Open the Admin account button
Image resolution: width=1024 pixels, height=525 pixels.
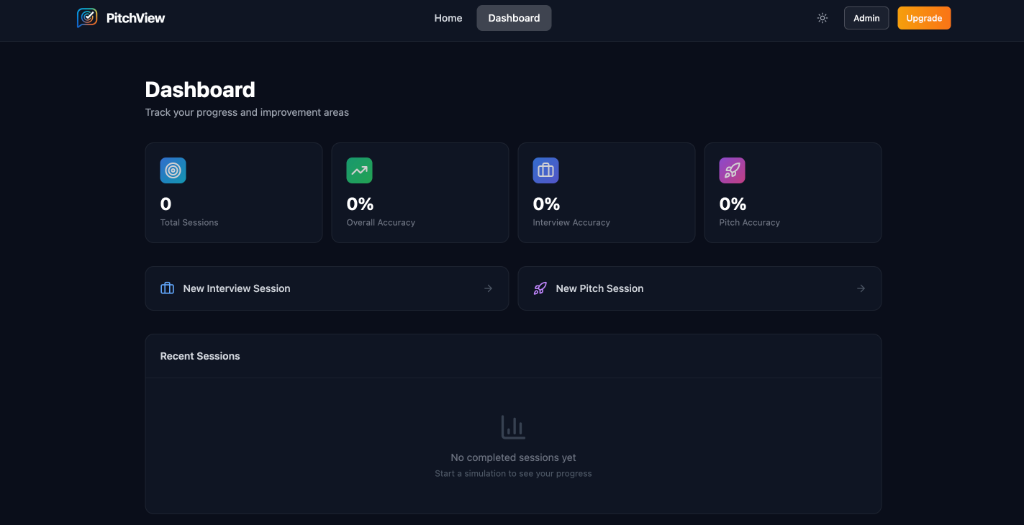tap(867, 18)
